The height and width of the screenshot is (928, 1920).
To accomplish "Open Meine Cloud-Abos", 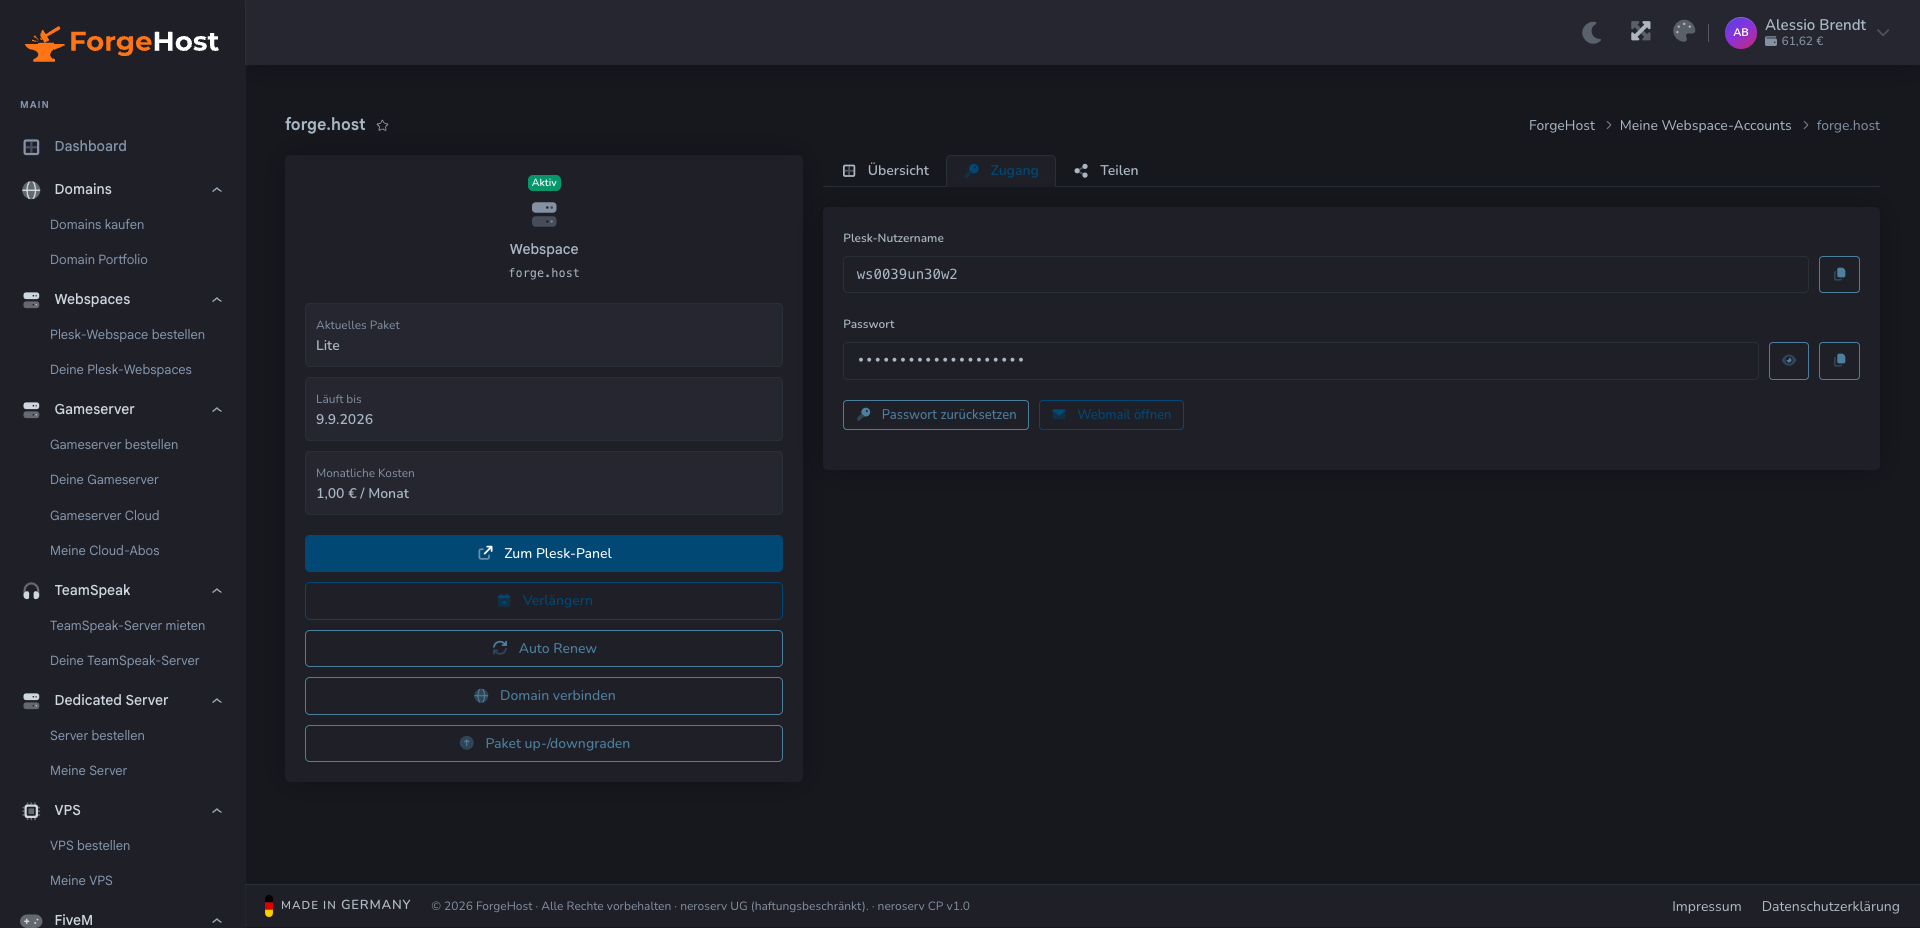I will pos(105,551).
